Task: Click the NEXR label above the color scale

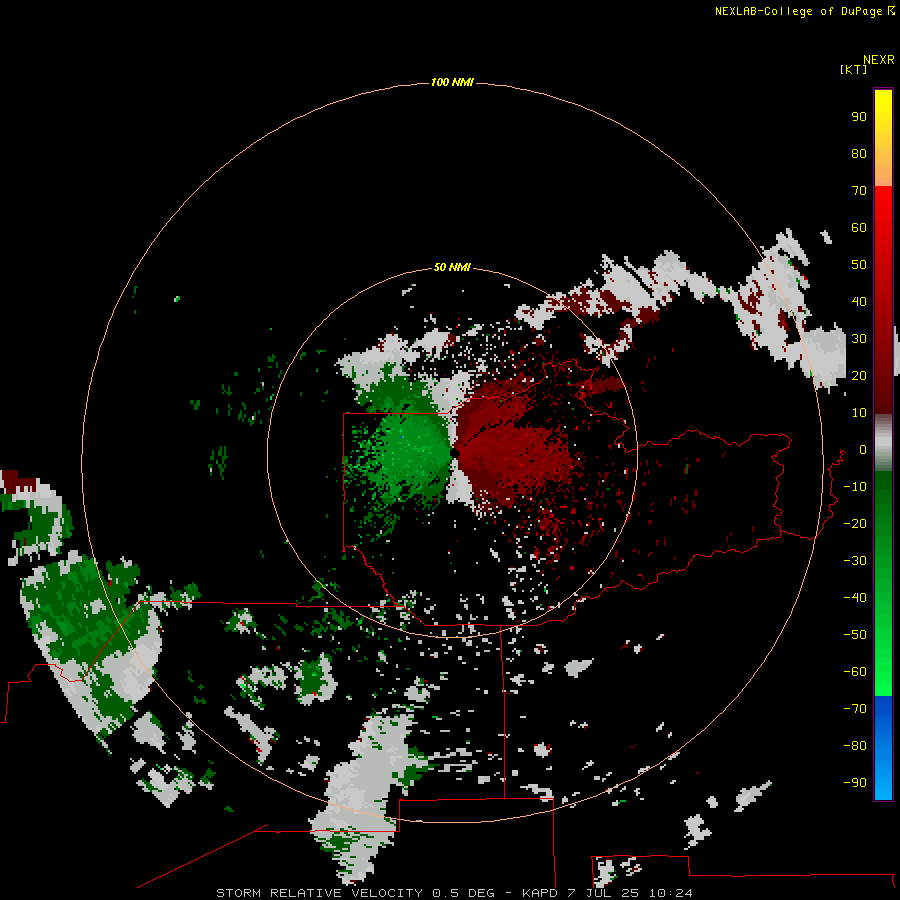Action: 878,60
